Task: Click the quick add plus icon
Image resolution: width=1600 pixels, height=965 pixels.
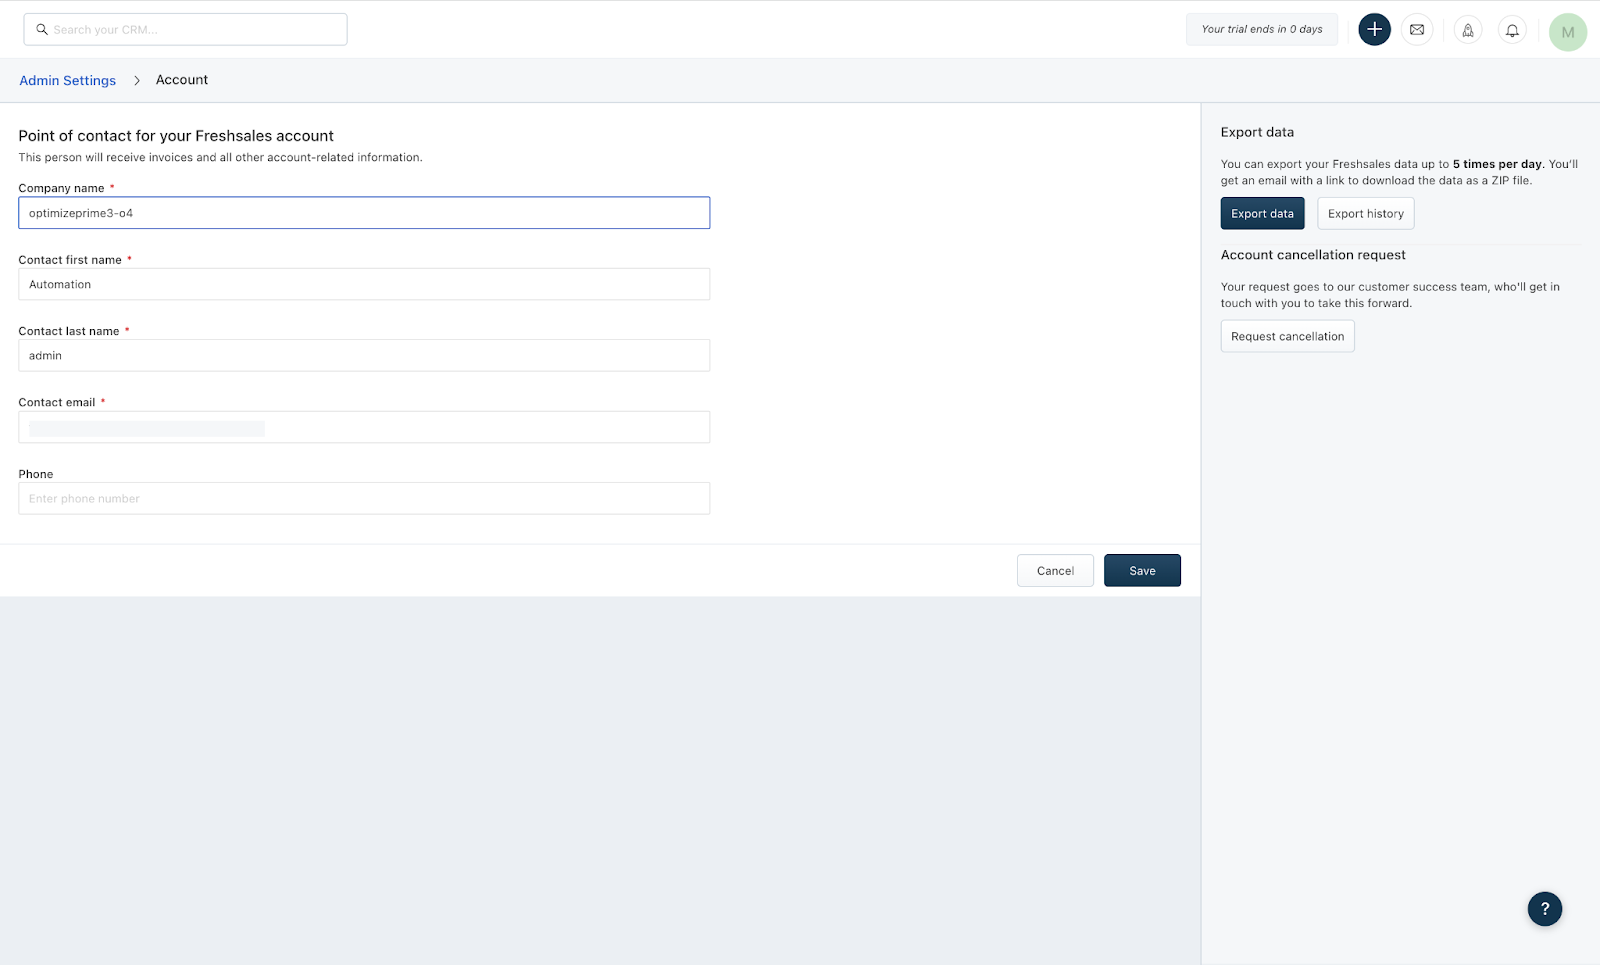Action: click(1374, 30)
